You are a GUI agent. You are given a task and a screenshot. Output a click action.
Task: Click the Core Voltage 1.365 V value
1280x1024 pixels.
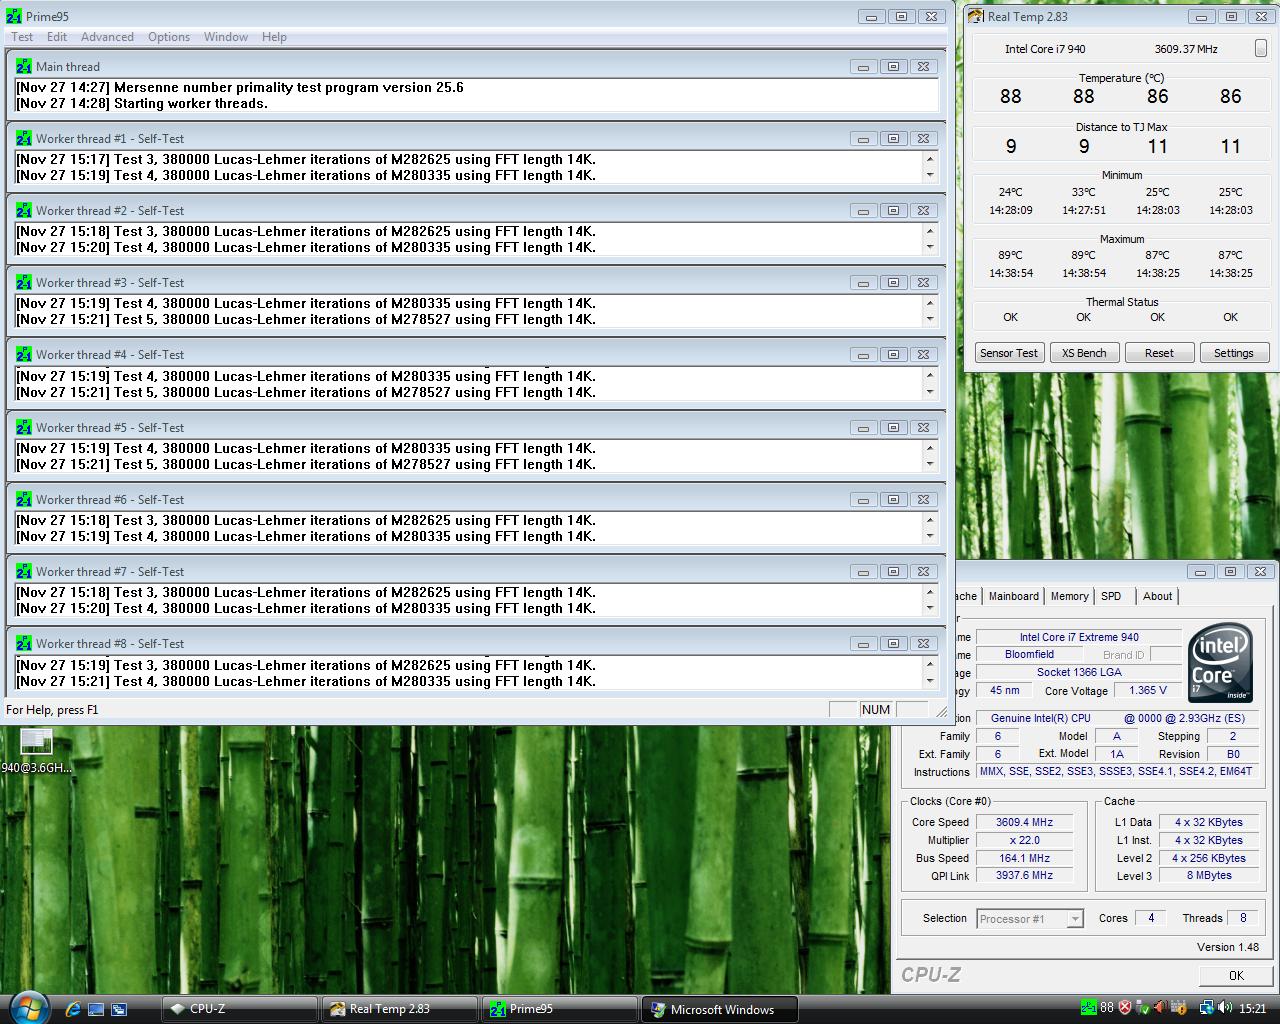tap(1148, 690)
